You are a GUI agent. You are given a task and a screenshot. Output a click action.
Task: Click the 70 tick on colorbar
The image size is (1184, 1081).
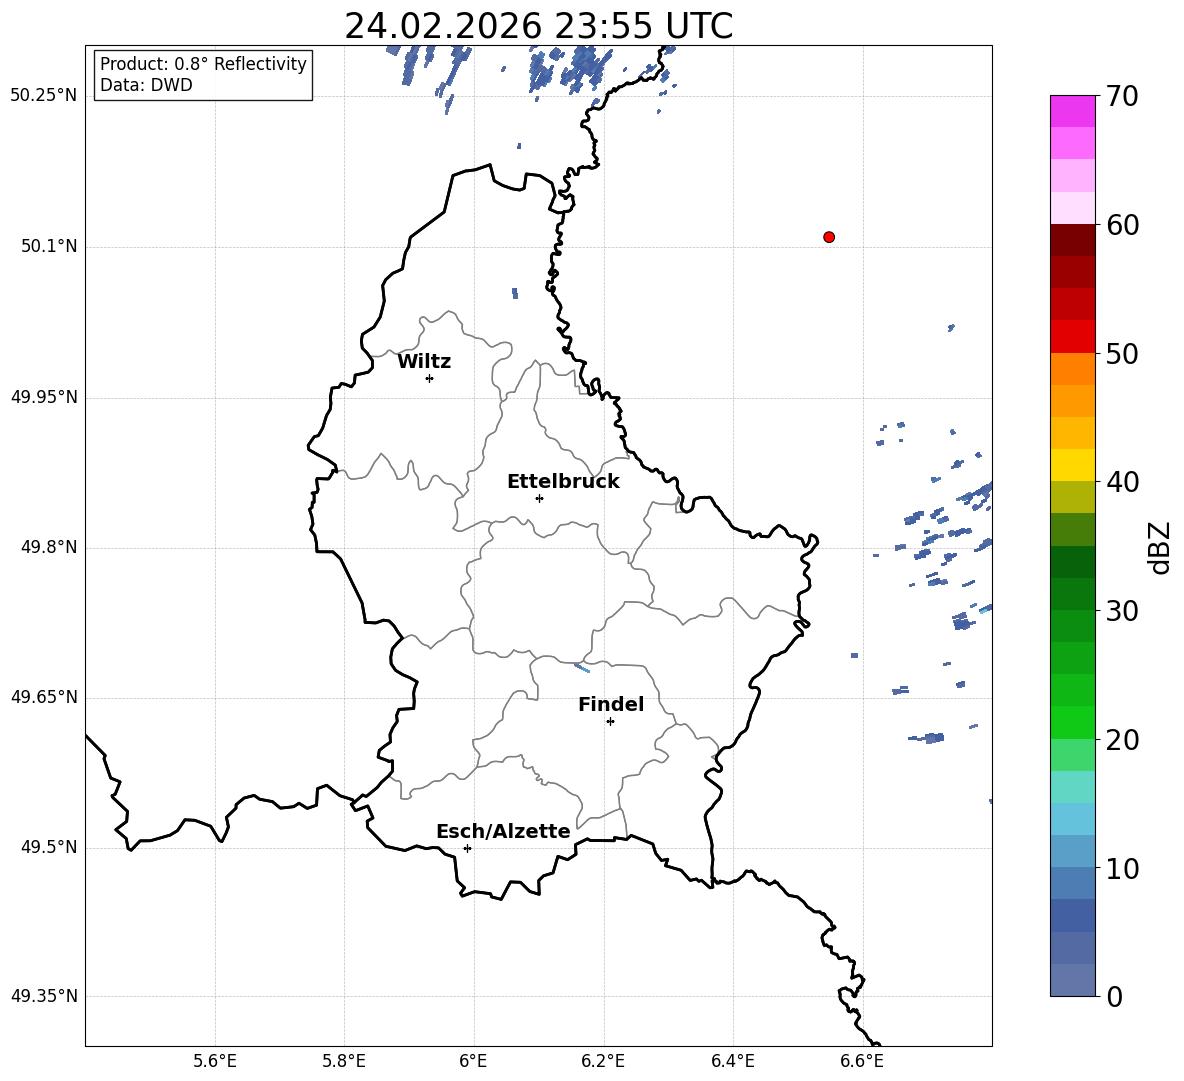[1123, 97]
